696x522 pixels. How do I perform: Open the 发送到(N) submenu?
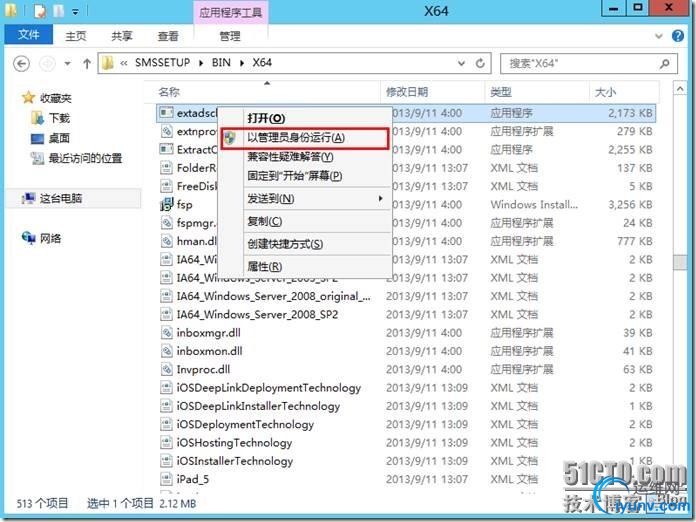[306, 198]
